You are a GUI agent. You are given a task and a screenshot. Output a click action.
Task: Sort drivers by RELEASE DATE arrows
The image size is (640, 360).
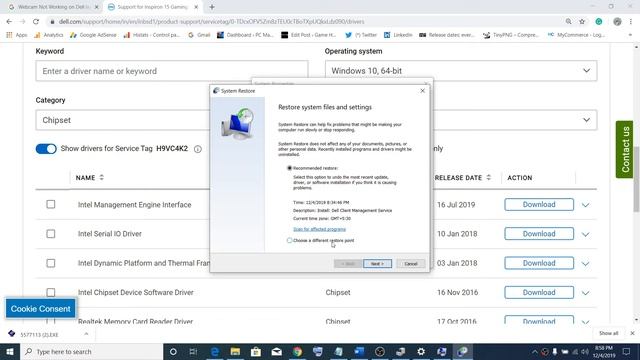pos(489,178)
